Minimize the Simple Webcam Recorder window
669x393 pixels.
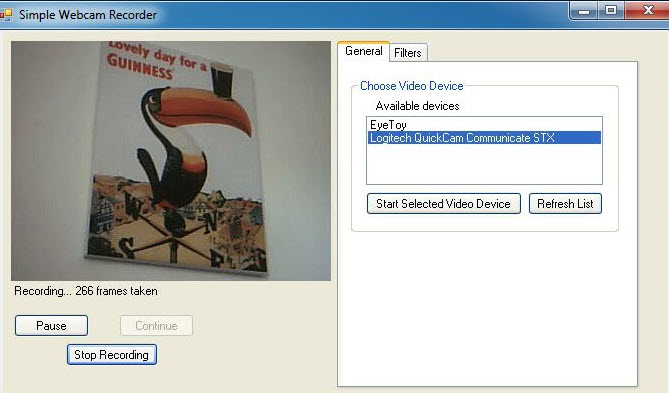pos(584,10)
